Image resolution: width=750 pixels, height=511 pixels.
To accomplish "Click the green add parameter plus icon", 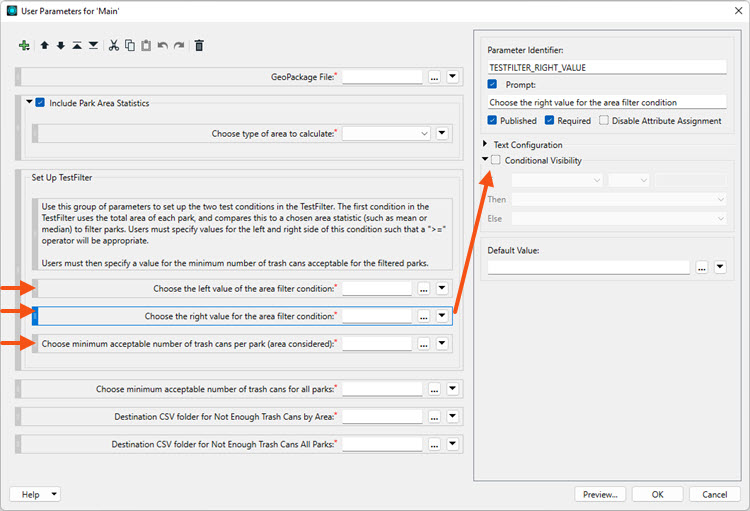I will [24, 45].
